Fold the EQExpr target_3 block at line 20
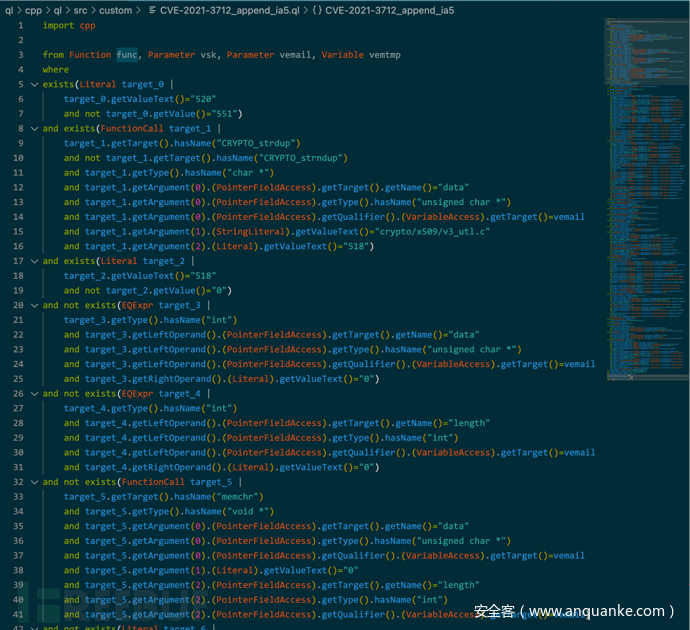 (x=34, y=305)
